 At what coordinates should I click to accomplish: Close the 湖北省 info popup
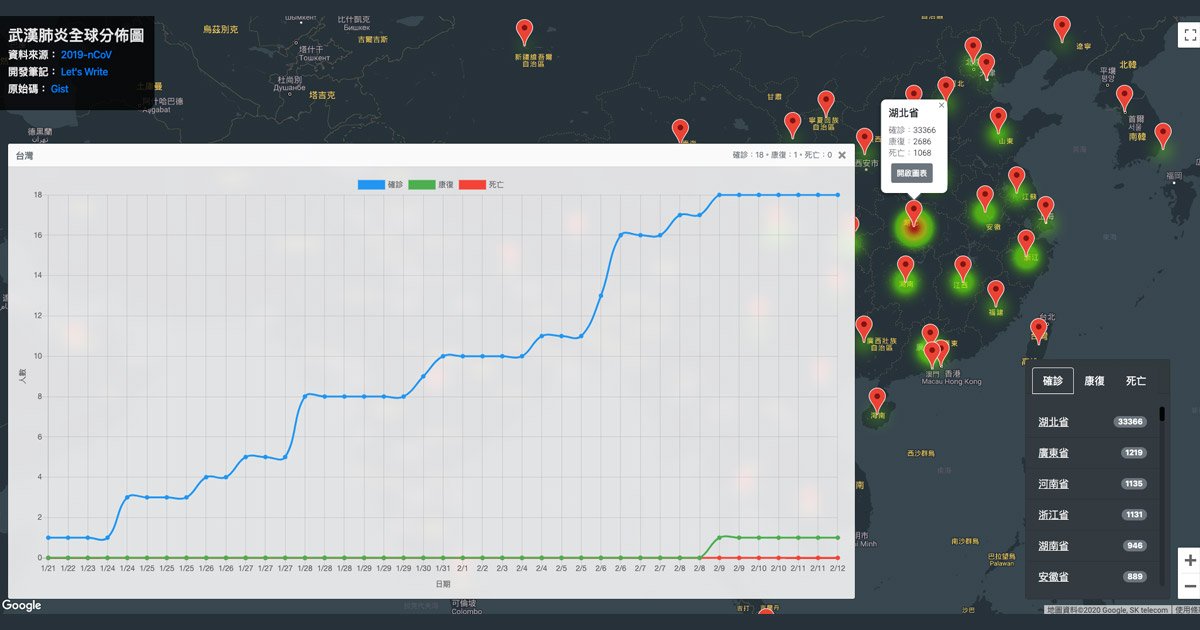942,104
